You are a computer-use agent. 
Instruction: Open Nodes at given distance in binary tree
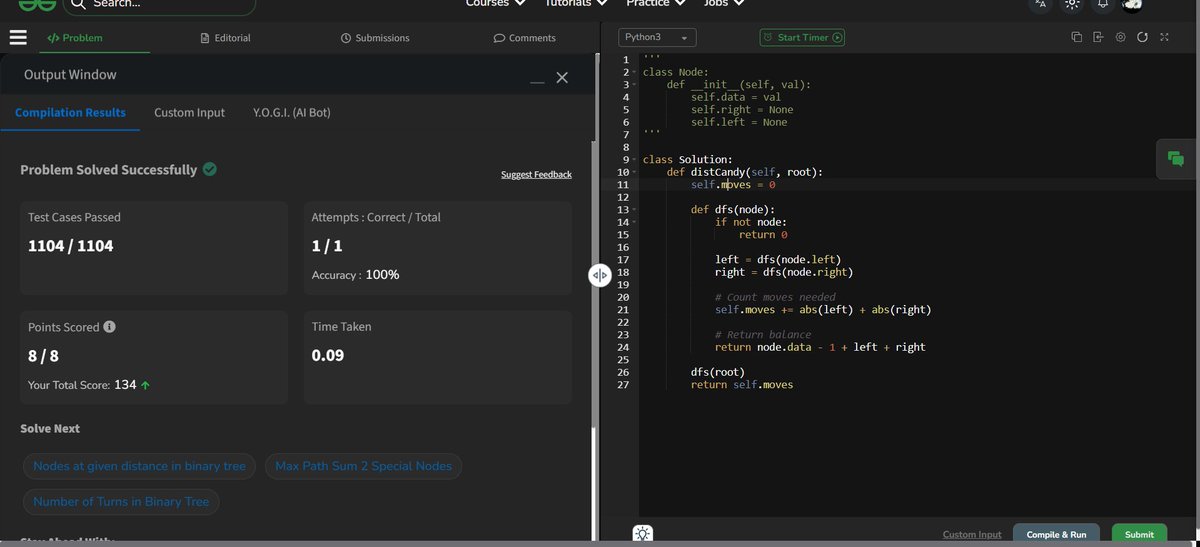pyautogui.click(x=140, y=466)
